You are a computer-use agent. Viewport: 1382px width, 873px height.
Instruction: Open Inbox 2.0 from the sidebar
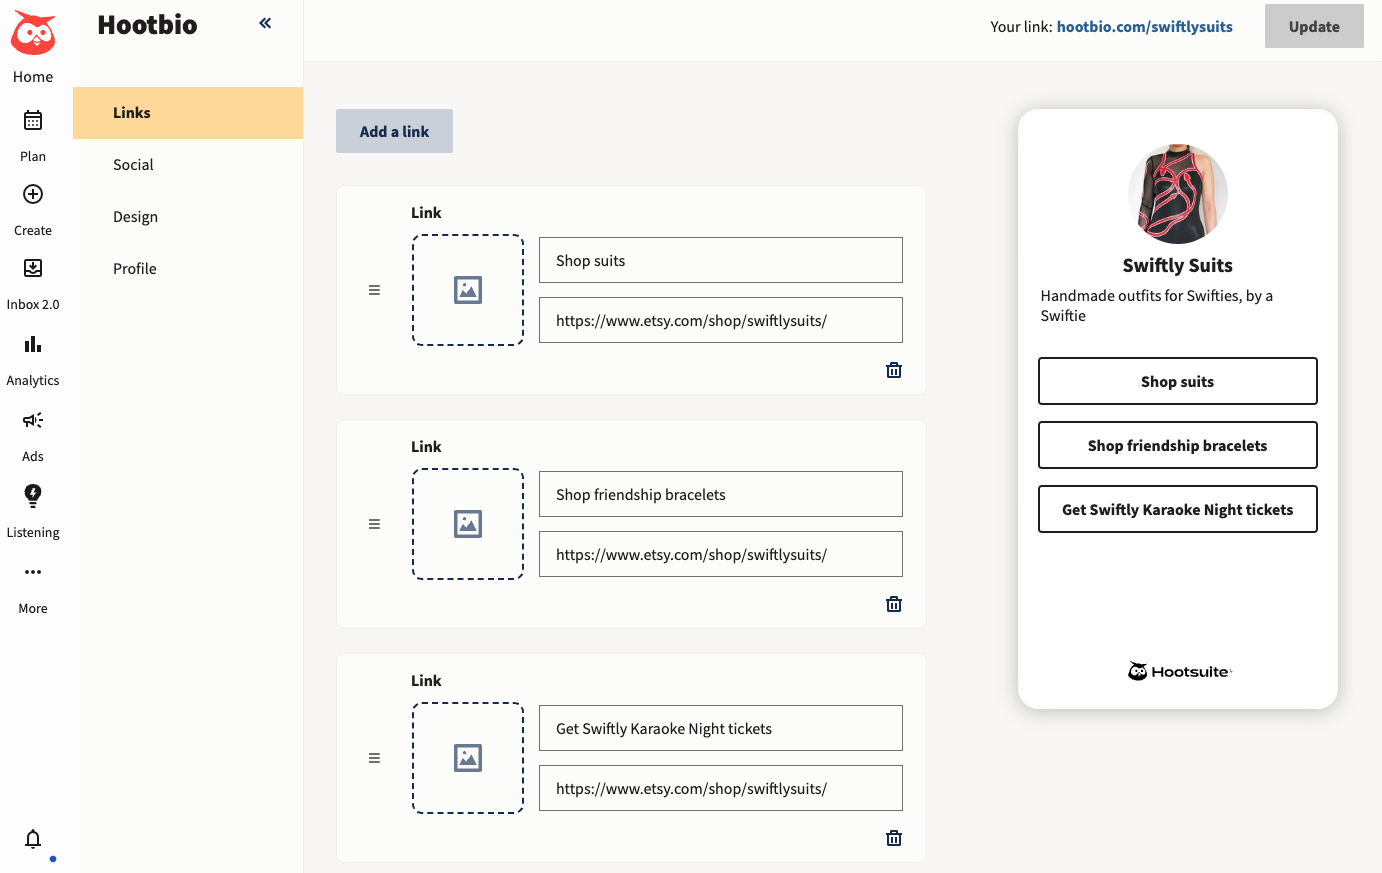pos(33,268)
